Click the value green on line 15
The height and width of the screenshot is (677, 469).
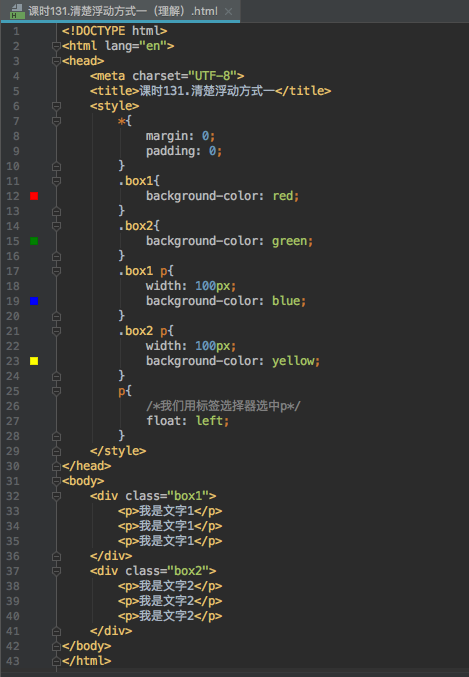[x=290, y=241]
